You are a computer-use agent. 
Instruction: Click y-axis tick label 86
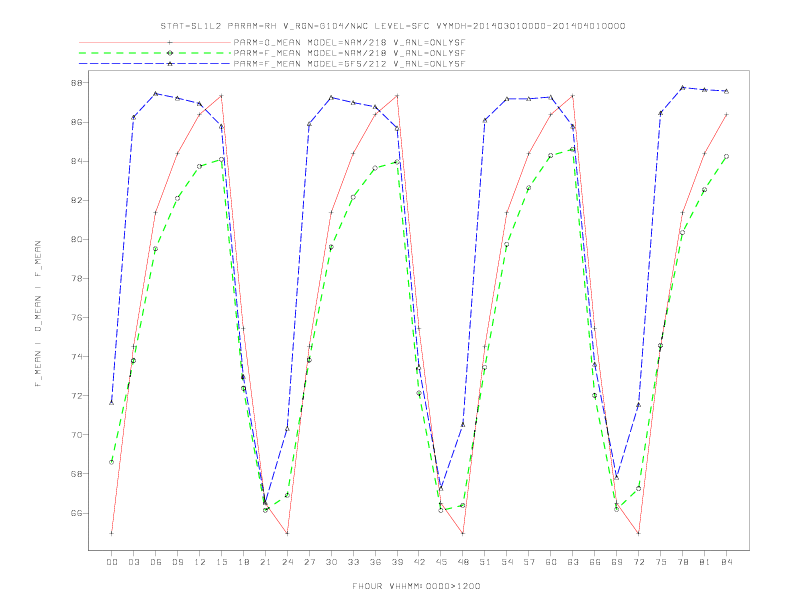(x=76, y=122)
